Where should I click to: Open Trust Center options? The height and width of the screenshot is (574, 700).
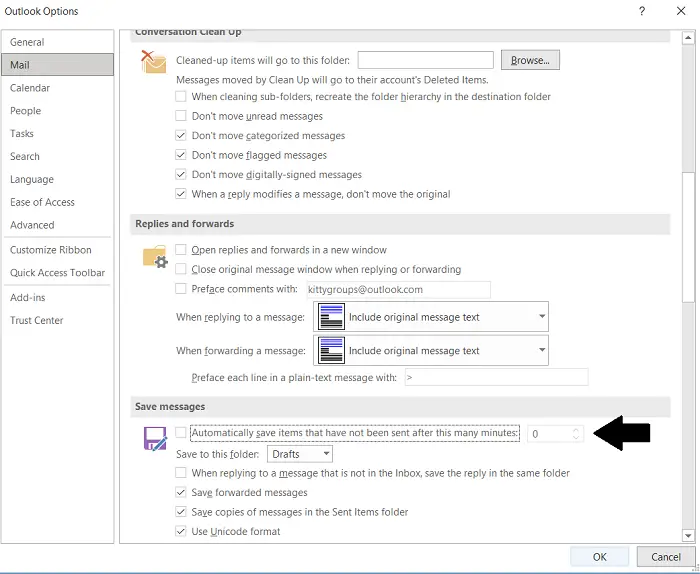(58, 320)
